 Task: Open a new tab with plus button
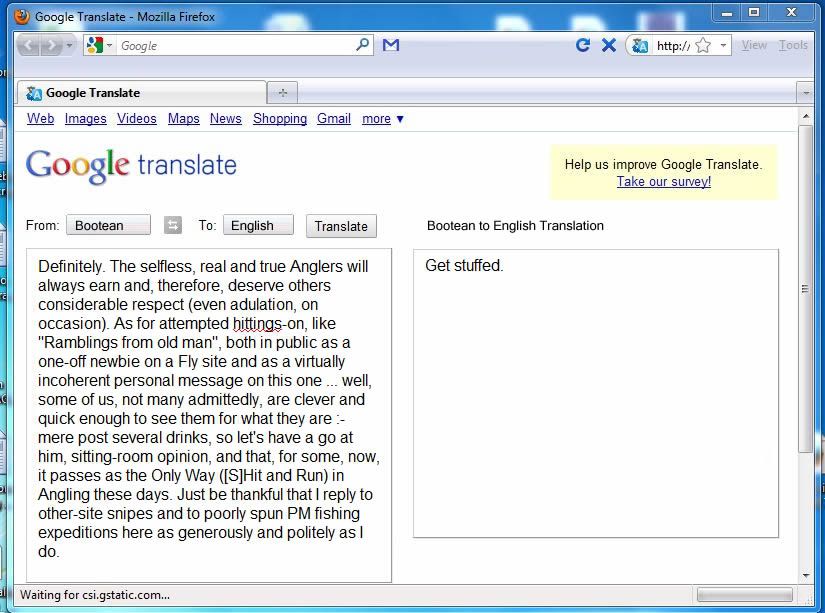coord(283,93)
